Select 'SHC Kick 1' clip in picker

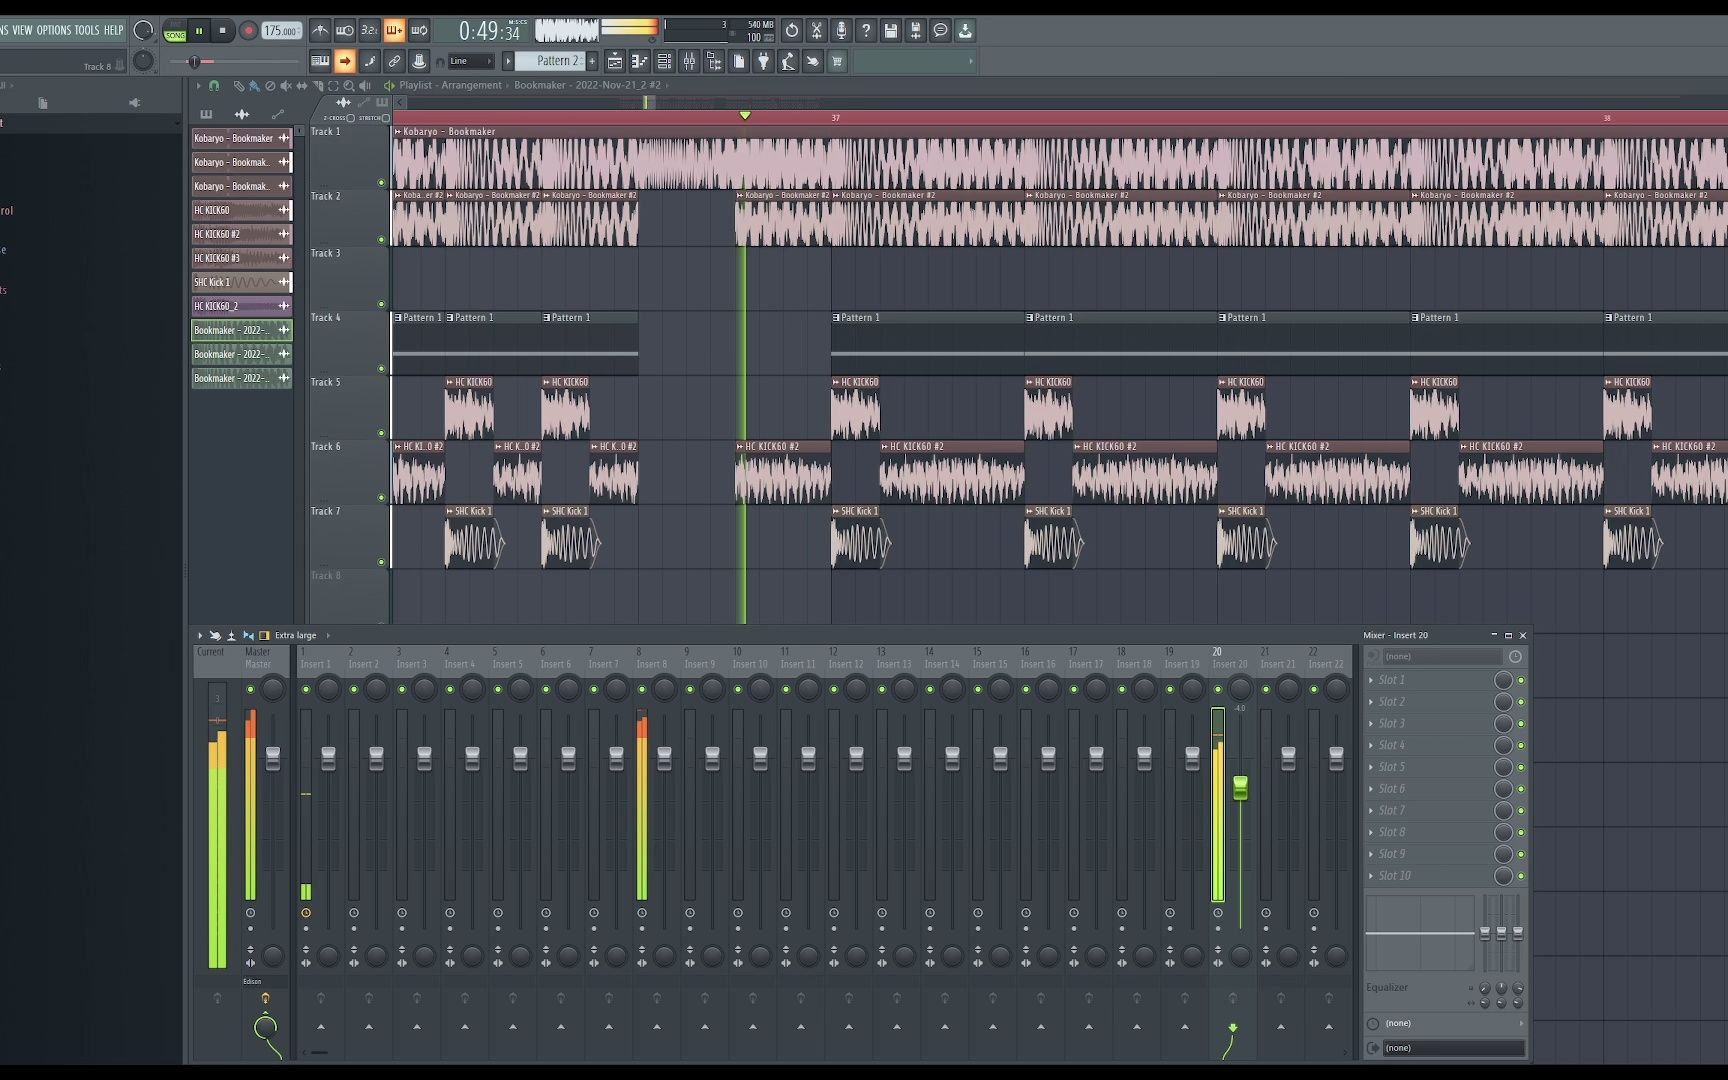pyautogui.click(x=241, y=282)
